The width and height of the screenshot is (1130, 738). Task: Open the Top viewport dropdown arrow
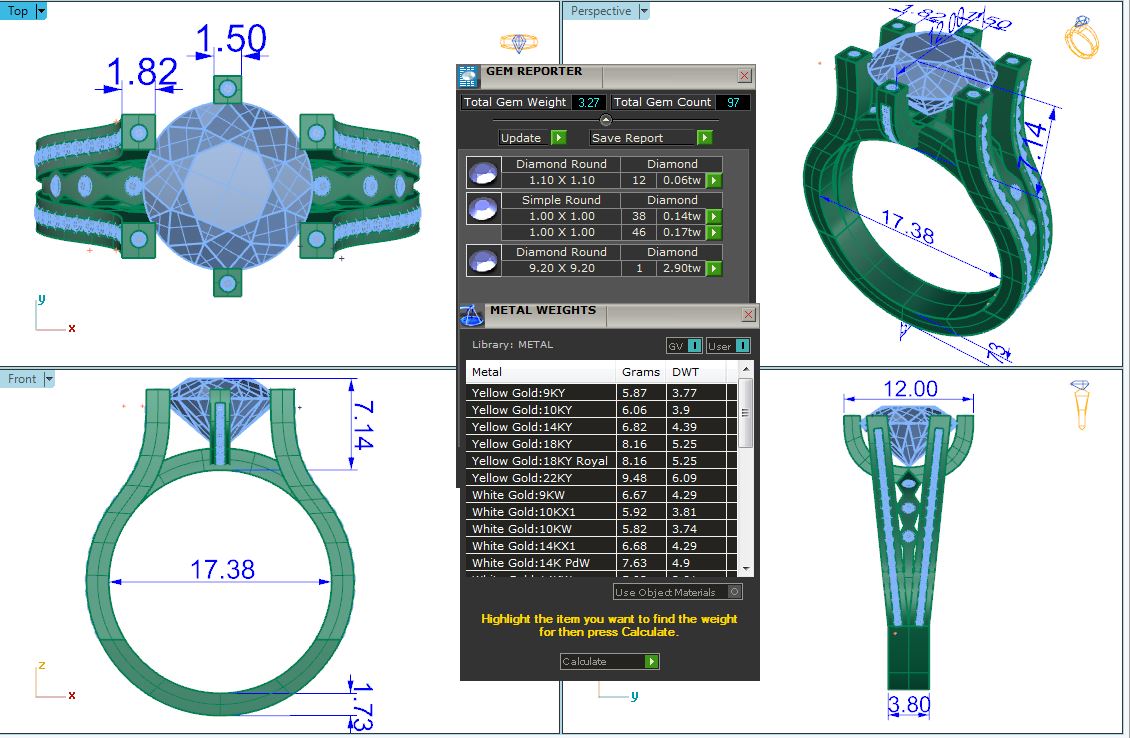click(41, 11)
